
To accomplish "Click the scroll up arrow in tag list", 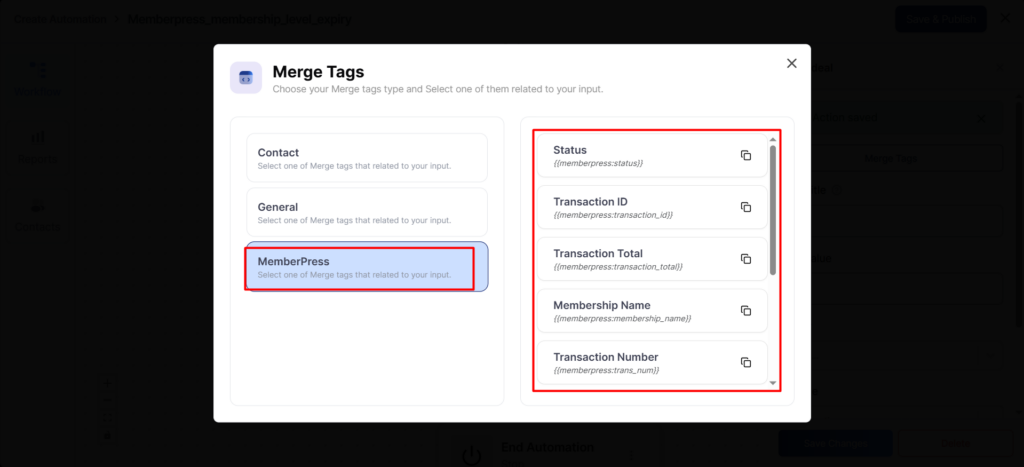I will (772, 139).
